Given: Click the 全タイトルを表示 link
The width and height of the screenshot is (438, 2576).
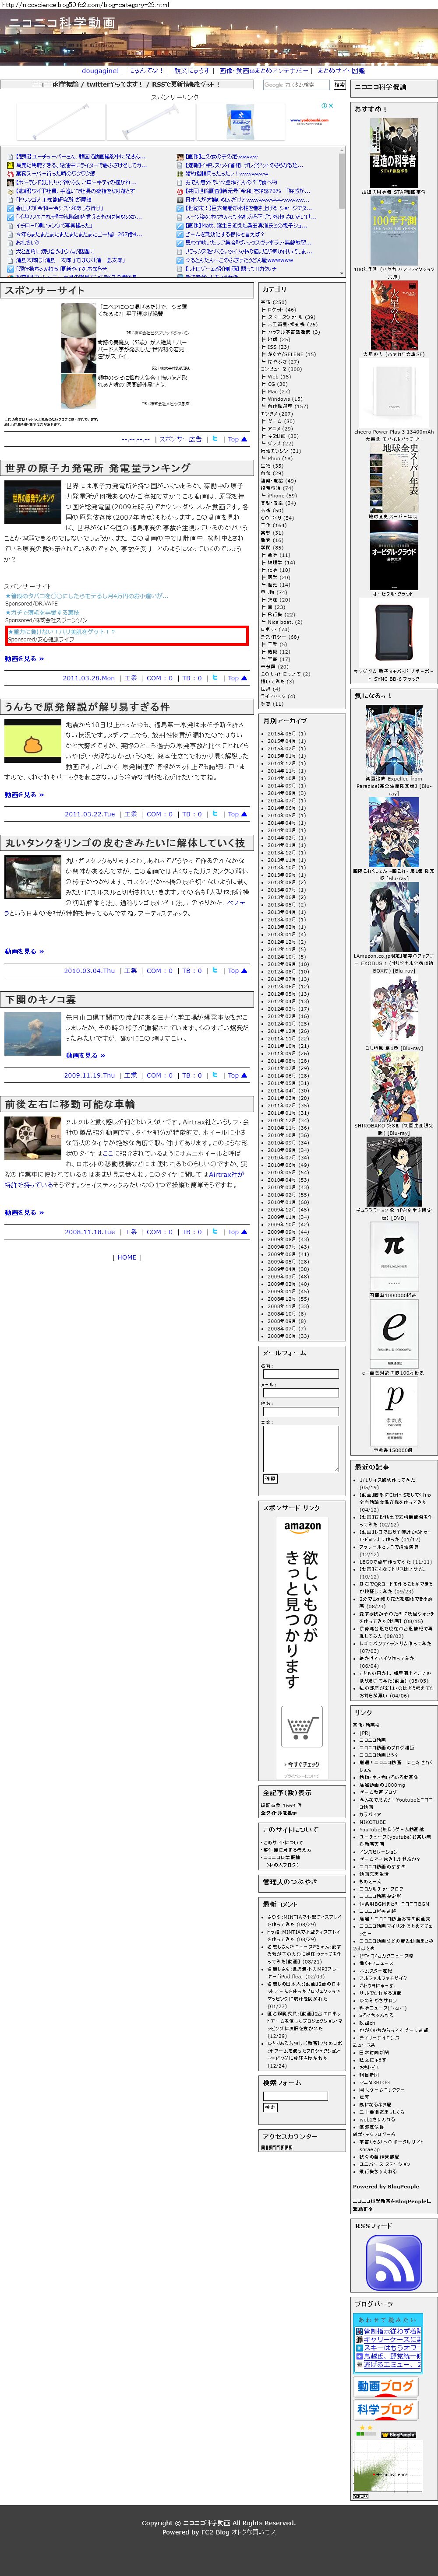Looking at the screenshot, I should coord(279,1813).
